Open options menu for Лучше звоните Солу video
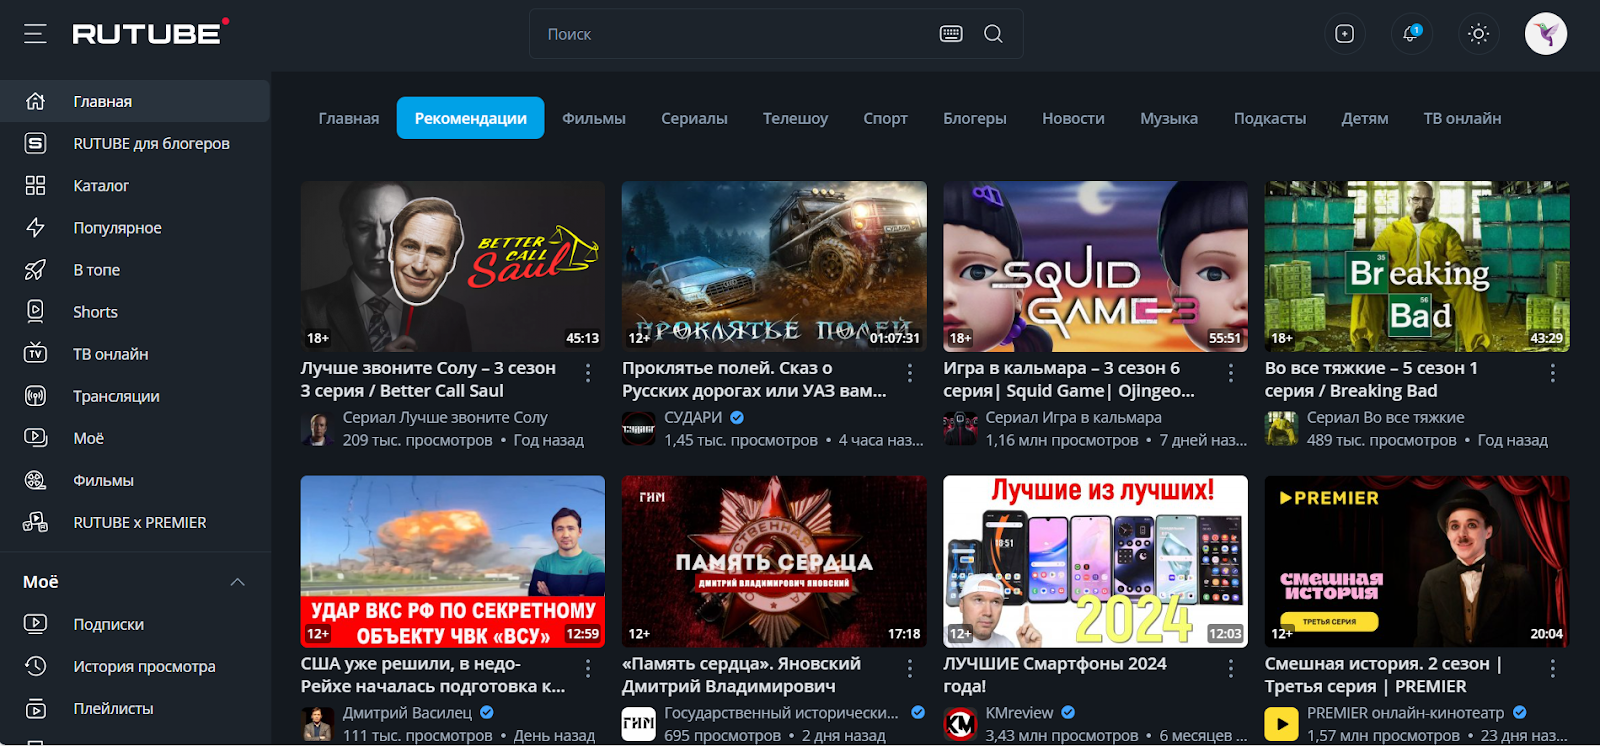The image size is (1600, 746). point(588,373)
